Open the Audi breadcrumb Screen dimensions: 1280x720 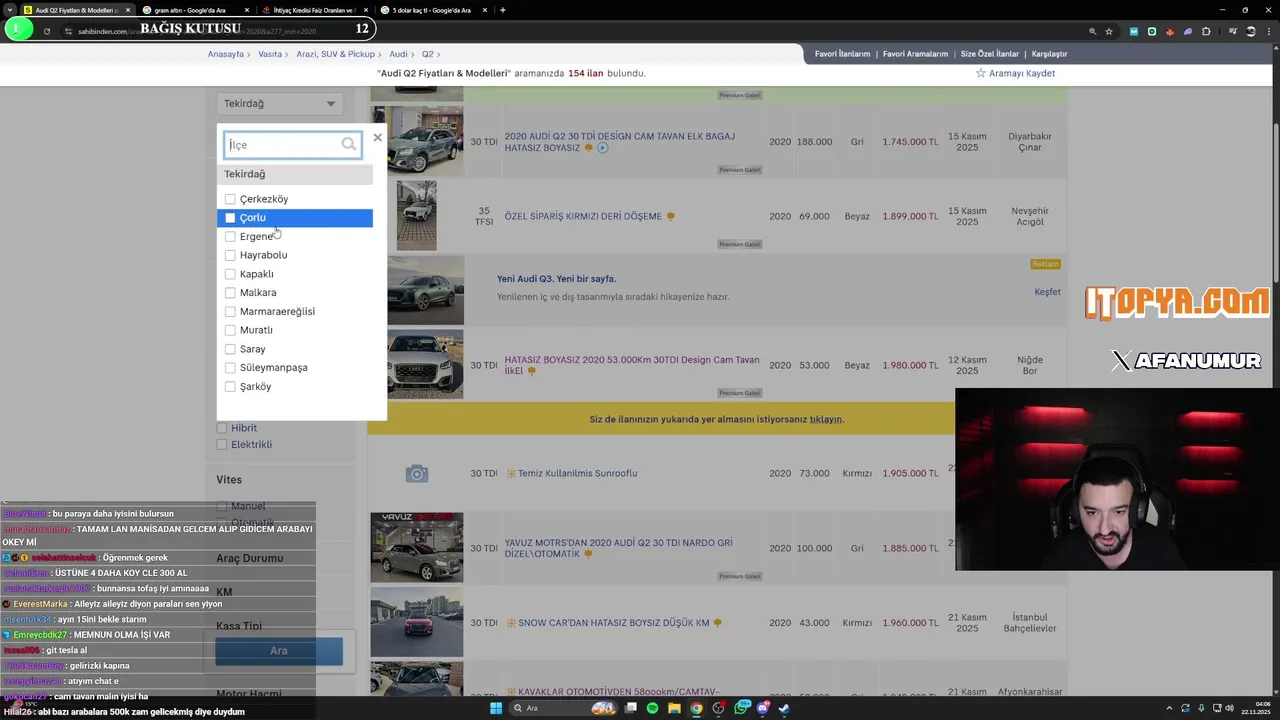pos(398,54)
